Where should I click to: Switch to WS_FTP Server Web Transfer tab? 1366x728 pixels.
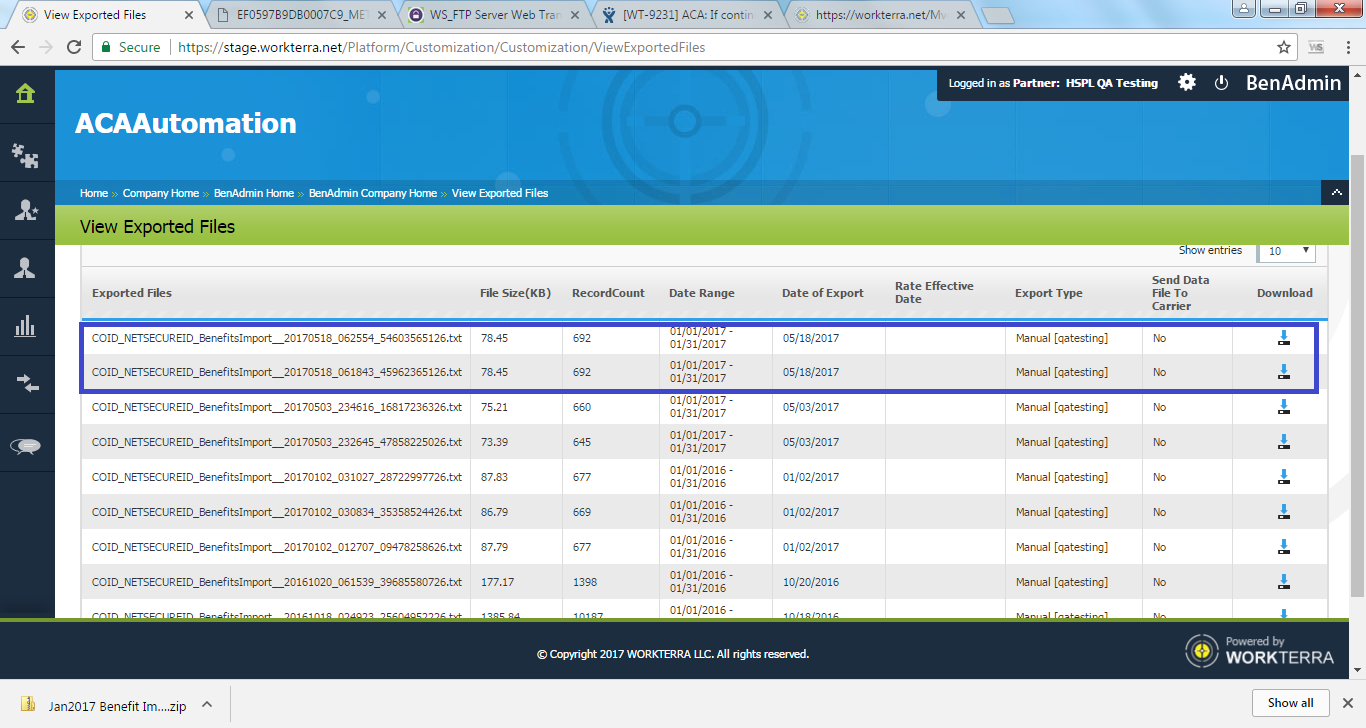pyautogui.click(x=493, y=15)
